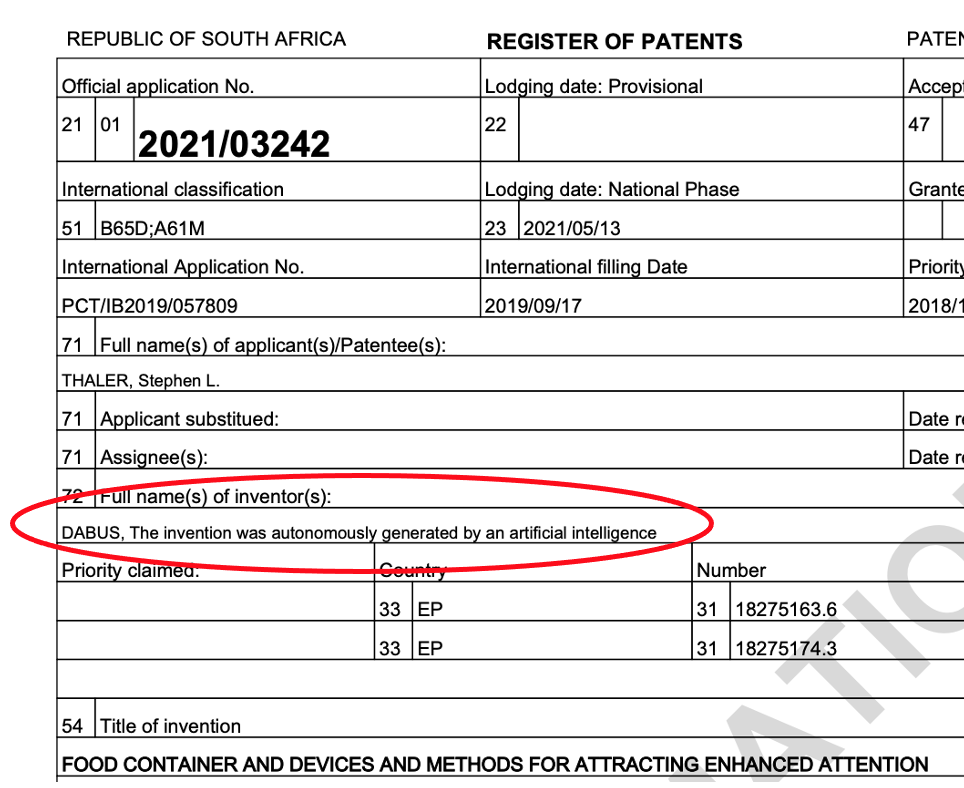Click the Lodging date: Provisional label
This screenshot has width=964, height=788.
click(593, 87)
